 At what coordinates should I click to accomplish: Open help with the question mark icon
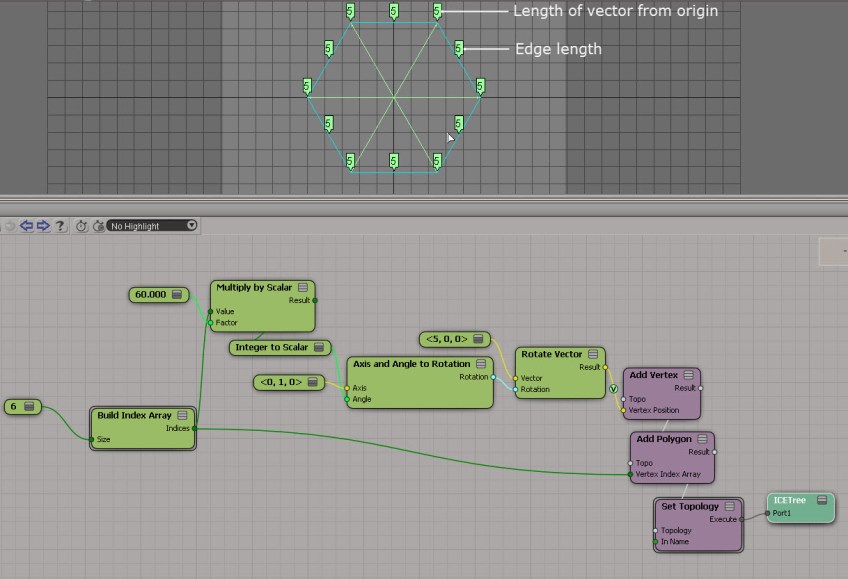60,226
